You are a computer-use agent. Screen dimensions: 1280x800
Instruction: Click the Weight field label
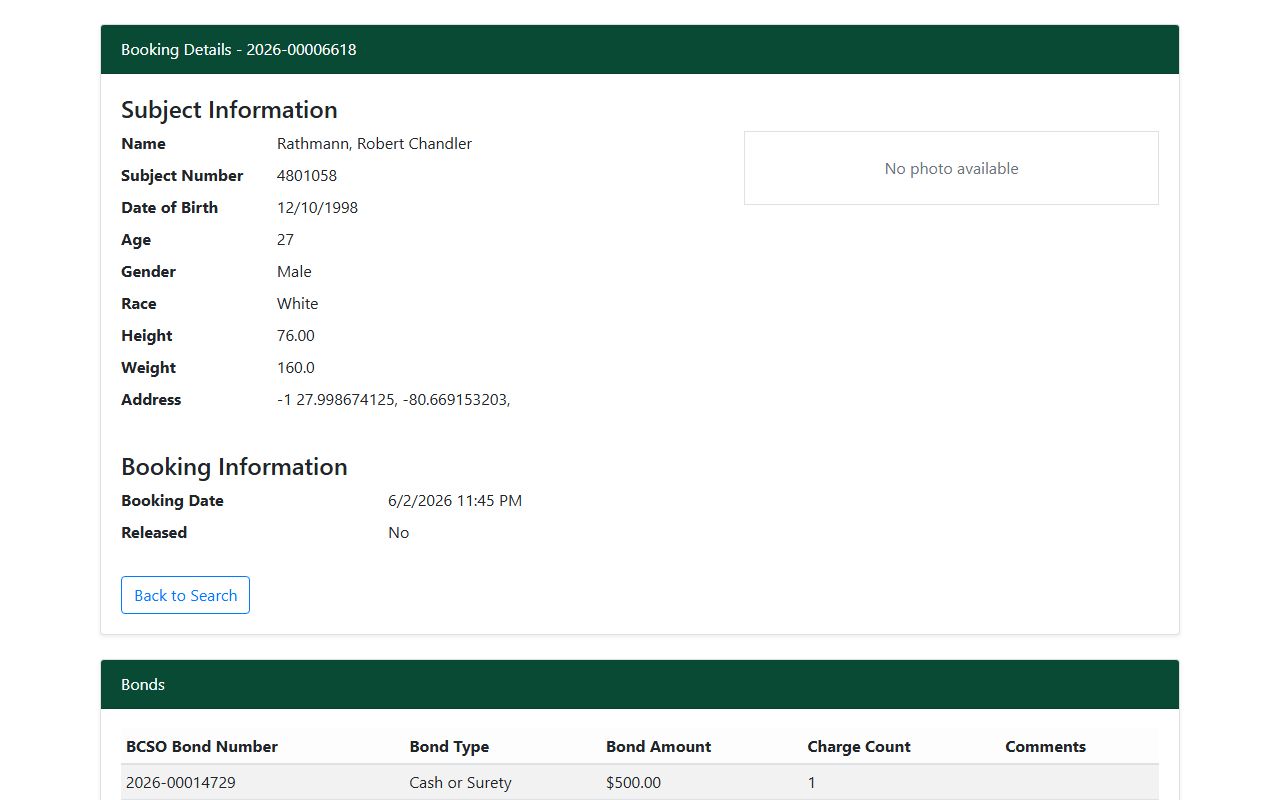(x=148, y=368)
